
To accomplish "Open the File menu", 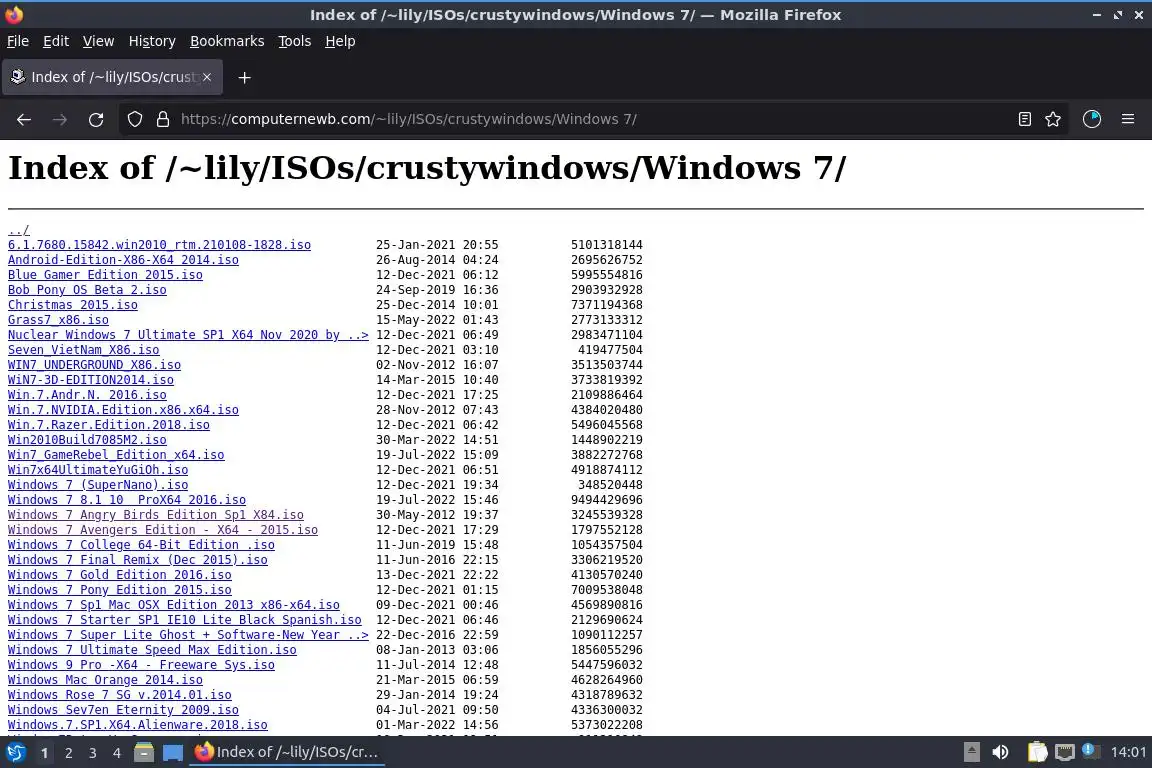I will tap(18, 41).
